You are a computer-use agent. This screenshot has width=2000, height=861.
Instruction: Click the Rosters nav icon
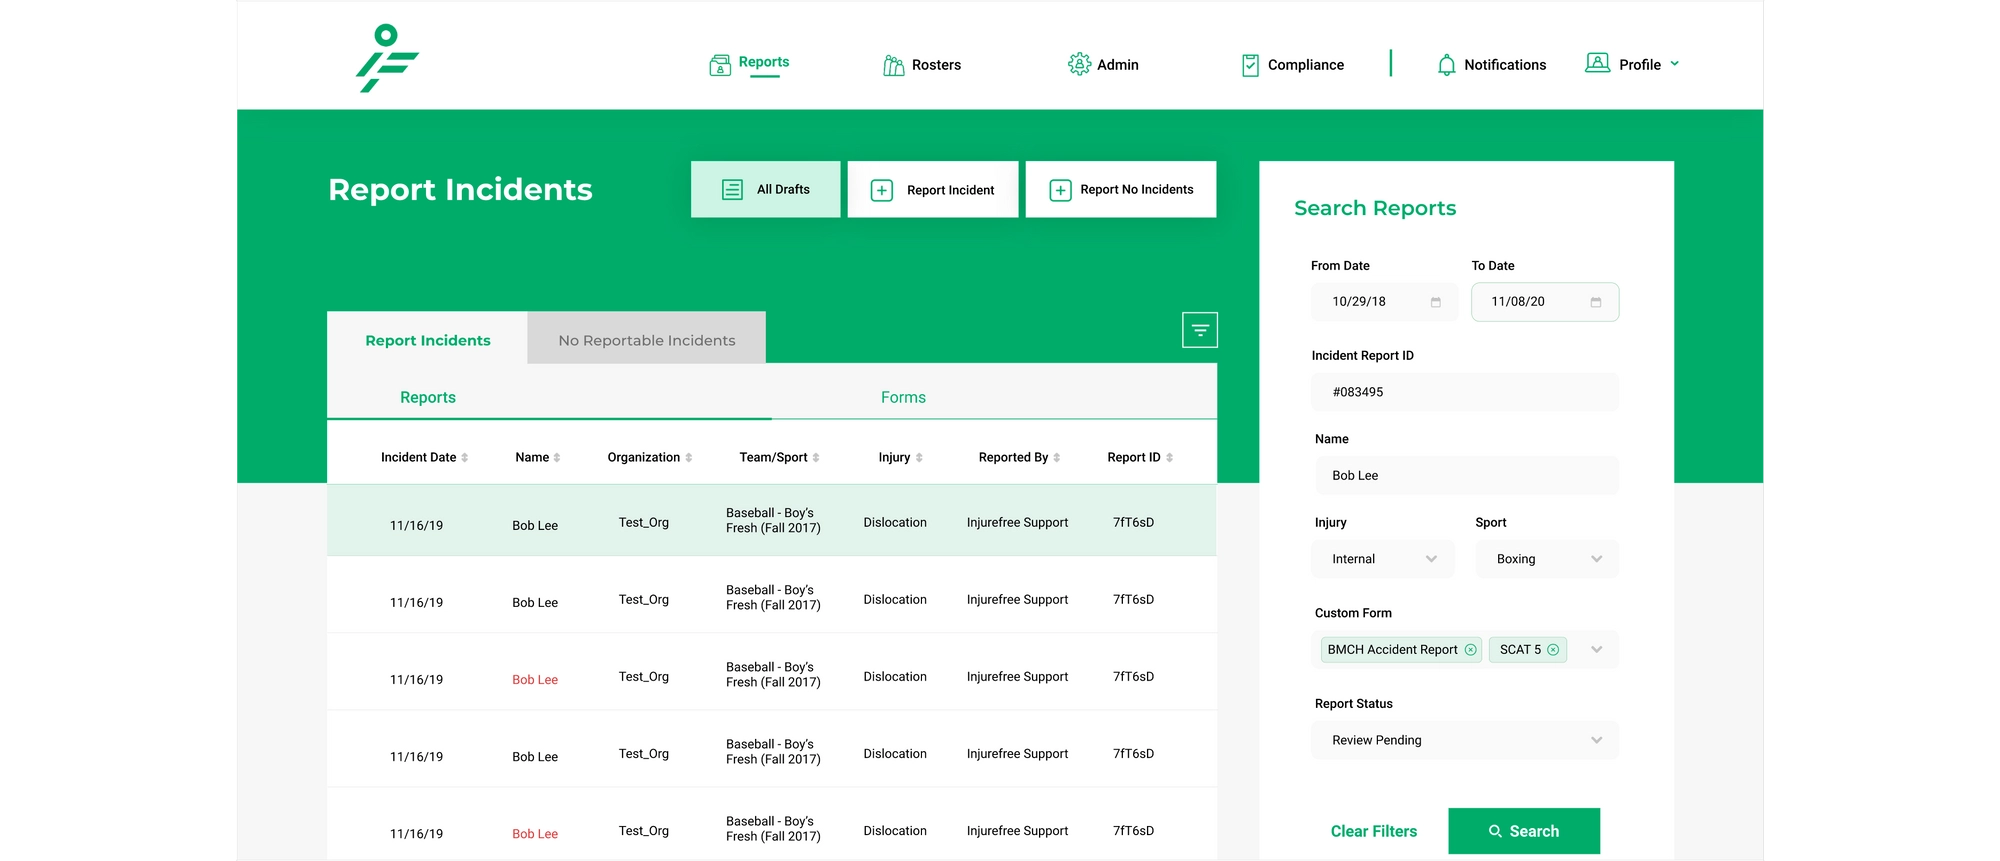[x=893, y=66]
